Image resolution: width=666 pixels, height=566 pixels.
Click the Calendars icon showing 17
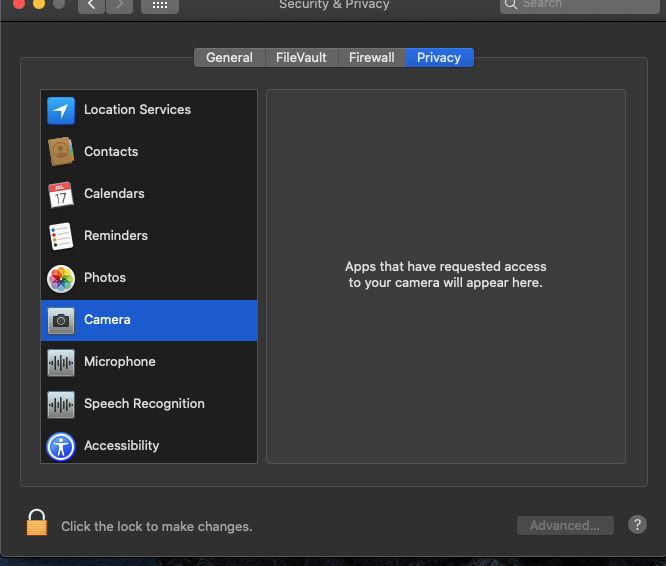(61, 194)
